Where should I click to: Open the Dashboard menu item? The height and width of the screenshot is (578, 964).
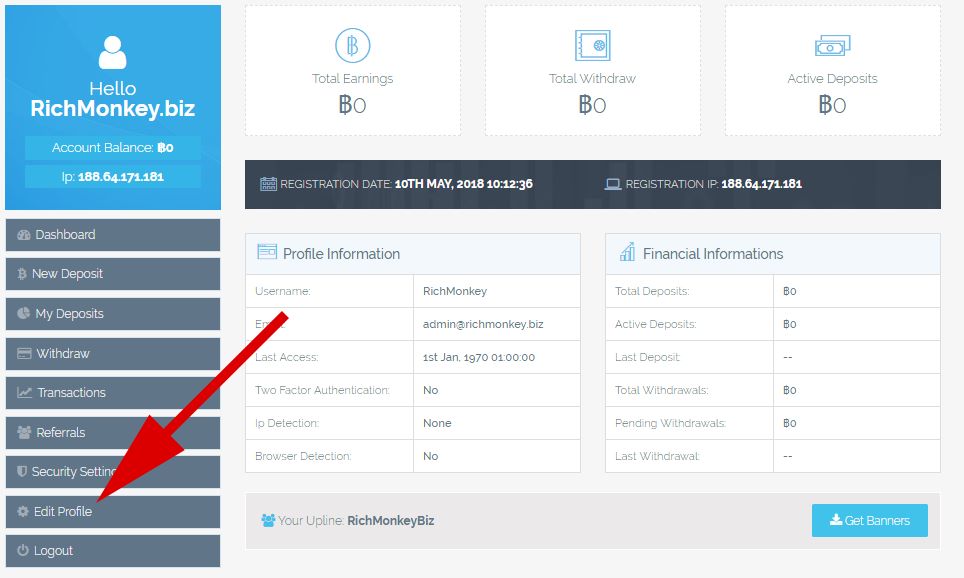pos(113,235)
